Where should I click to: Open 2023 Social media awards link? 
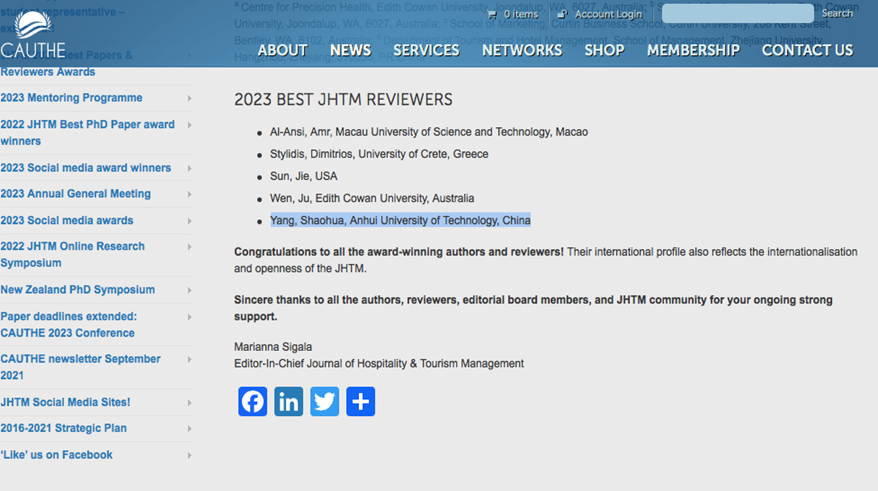(x=67, y=221)
